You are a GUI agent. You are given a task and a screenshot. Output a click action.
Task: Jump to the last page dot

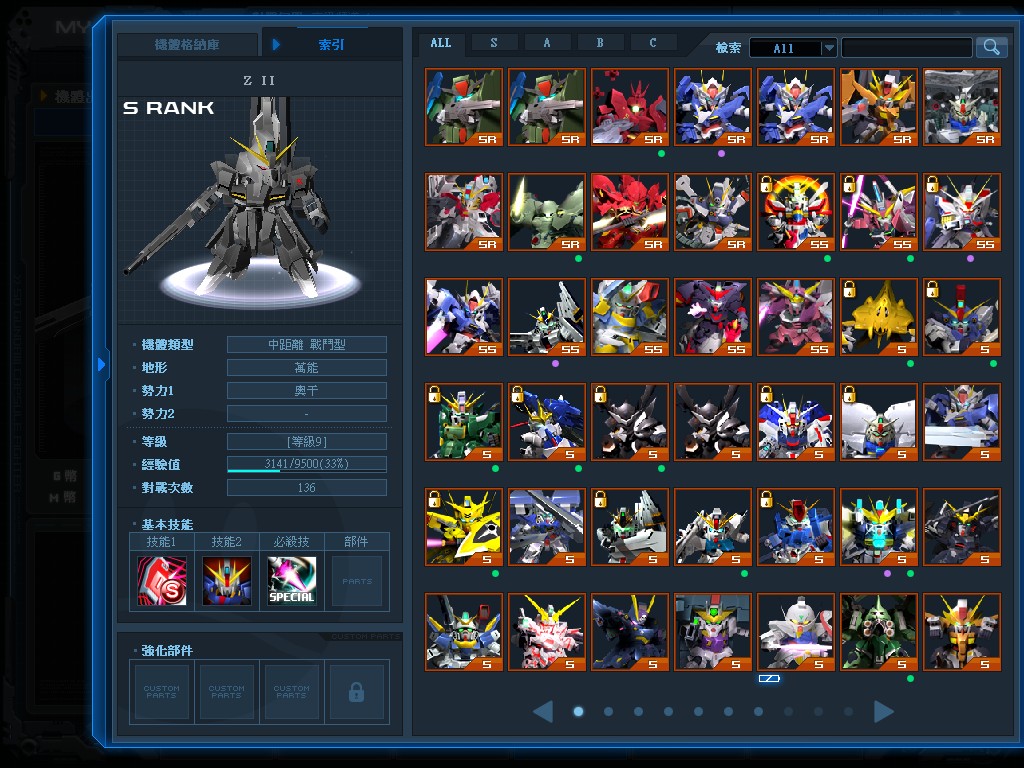point(848,711)
